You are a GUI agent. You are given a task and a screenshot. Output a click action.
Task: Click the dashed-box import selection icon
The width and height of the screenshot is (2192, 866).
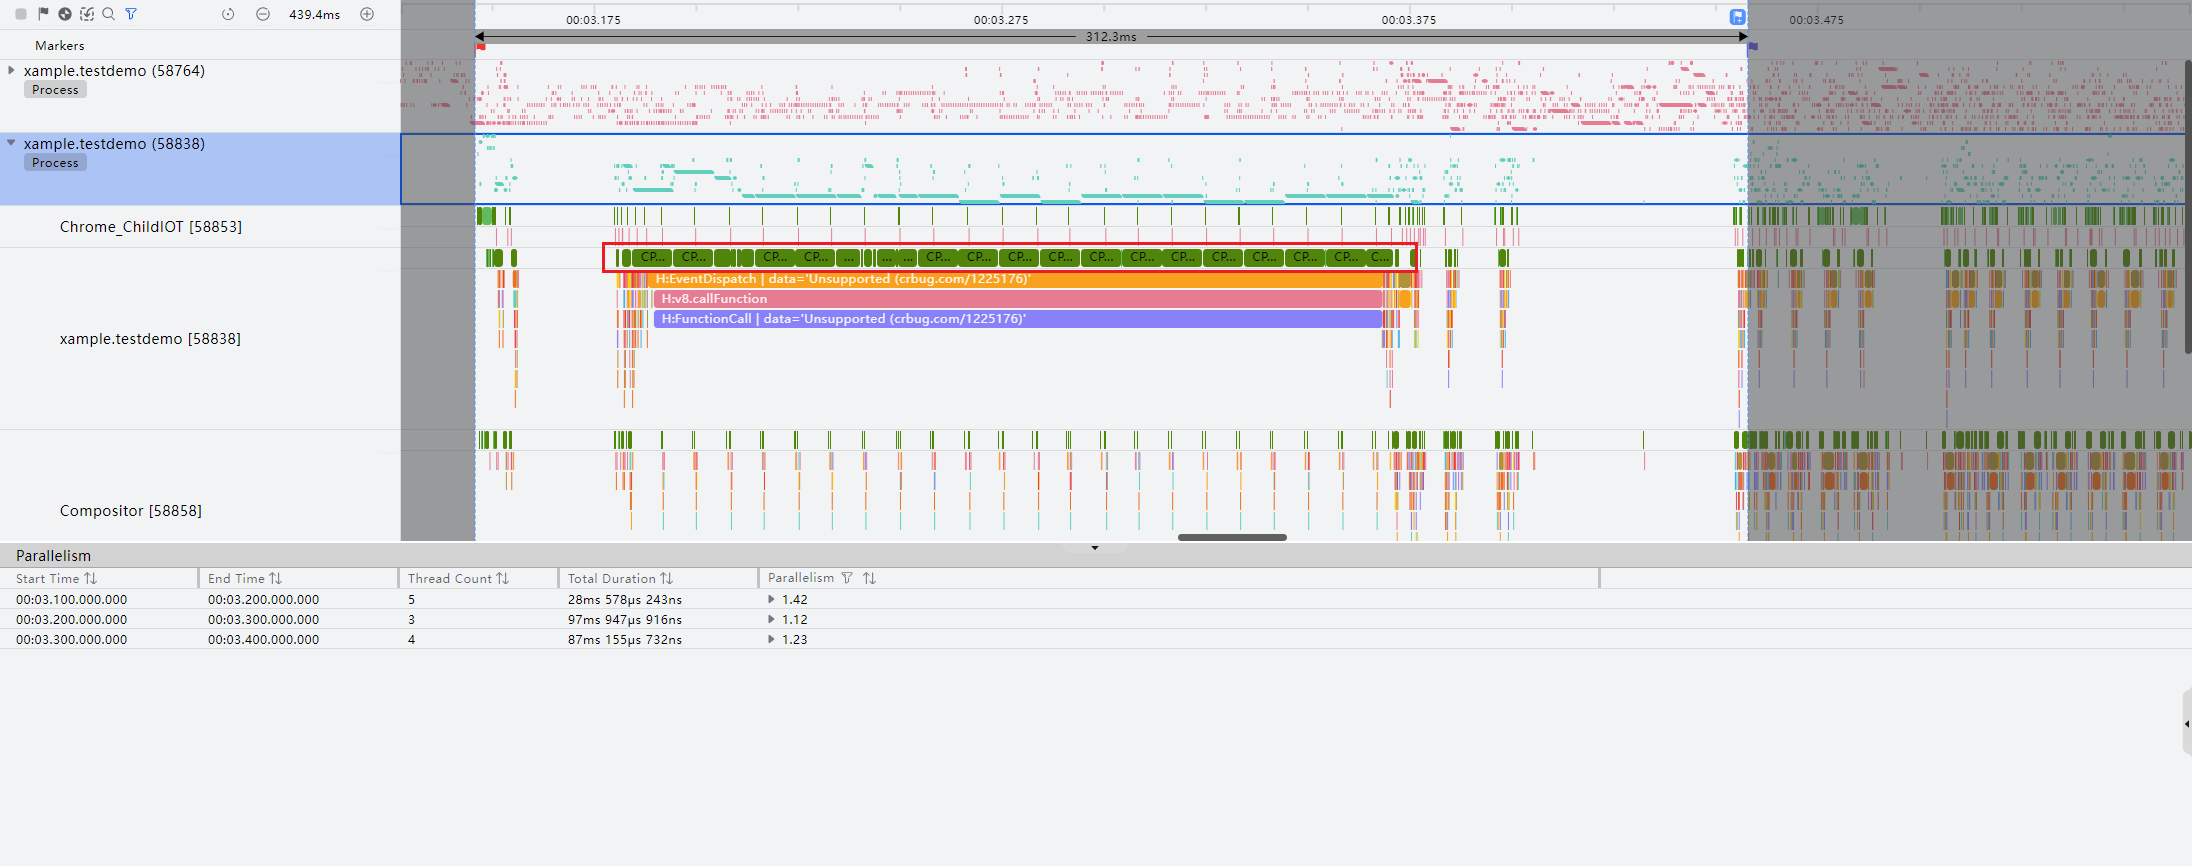coord(87,14)
